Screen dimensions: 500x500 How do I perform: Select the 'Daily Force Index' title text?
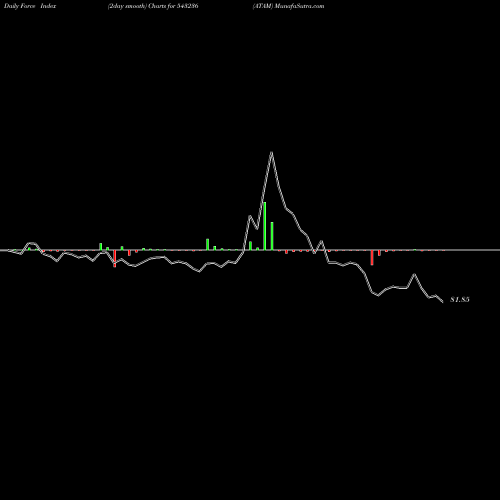(x=30, y=6)
